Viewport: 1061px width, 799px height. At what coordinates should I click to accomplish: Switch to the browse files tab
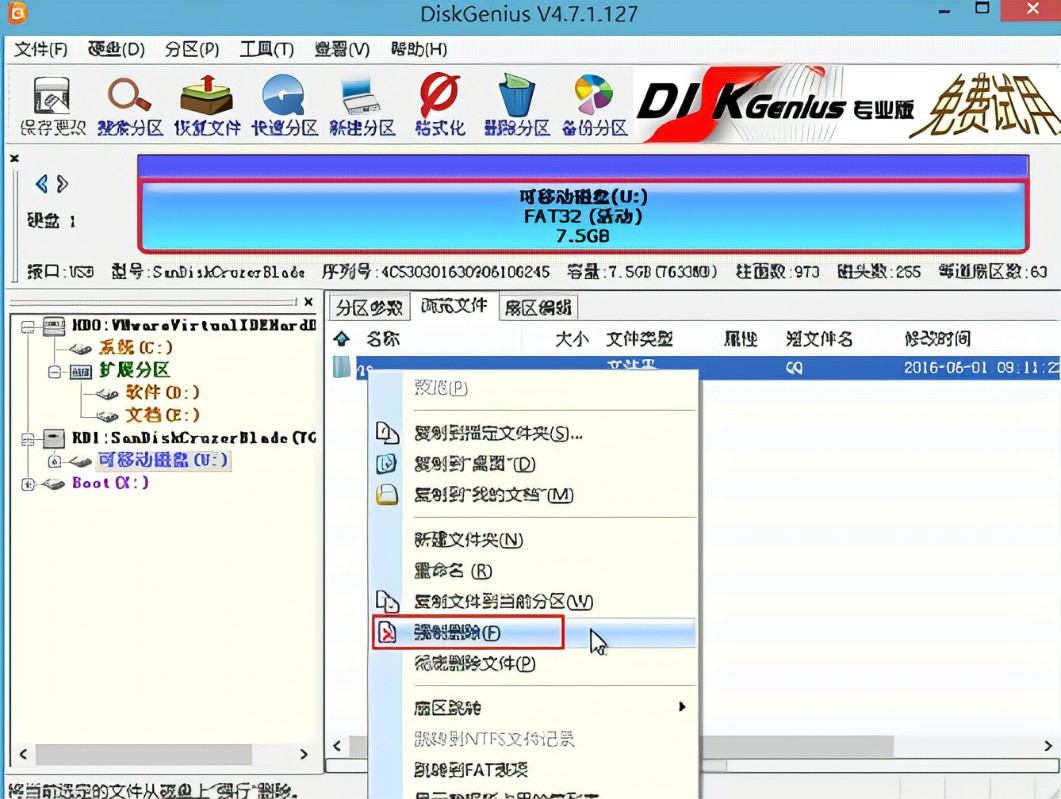[454, 306]
